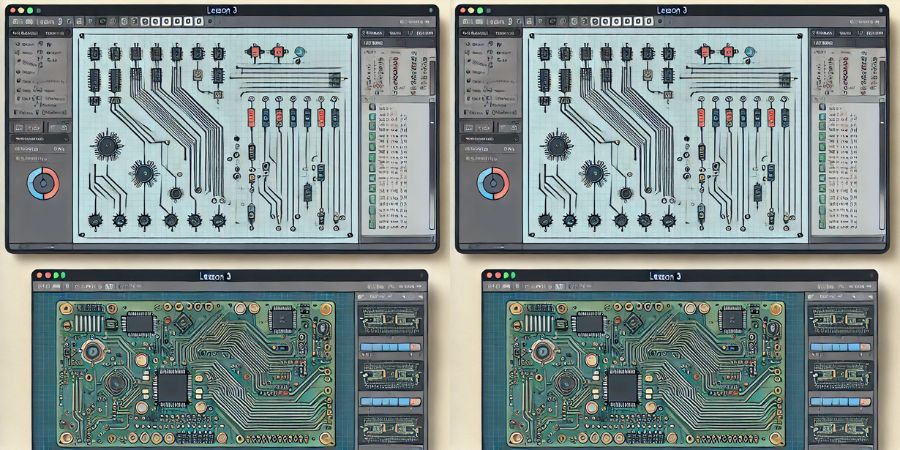Click last white square toolbar button, top-right window
This screenshot has height=450, width=900.
pyautogui.click(x=649, y=21)
